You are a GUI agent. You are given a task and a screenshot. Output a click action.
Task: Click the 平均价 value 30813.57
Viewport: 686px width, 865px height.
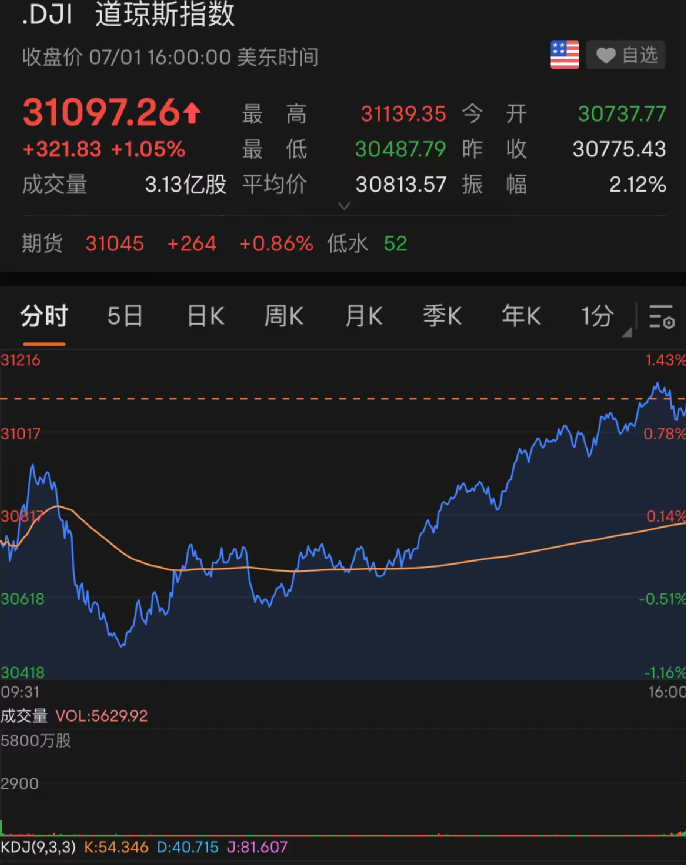401,184
